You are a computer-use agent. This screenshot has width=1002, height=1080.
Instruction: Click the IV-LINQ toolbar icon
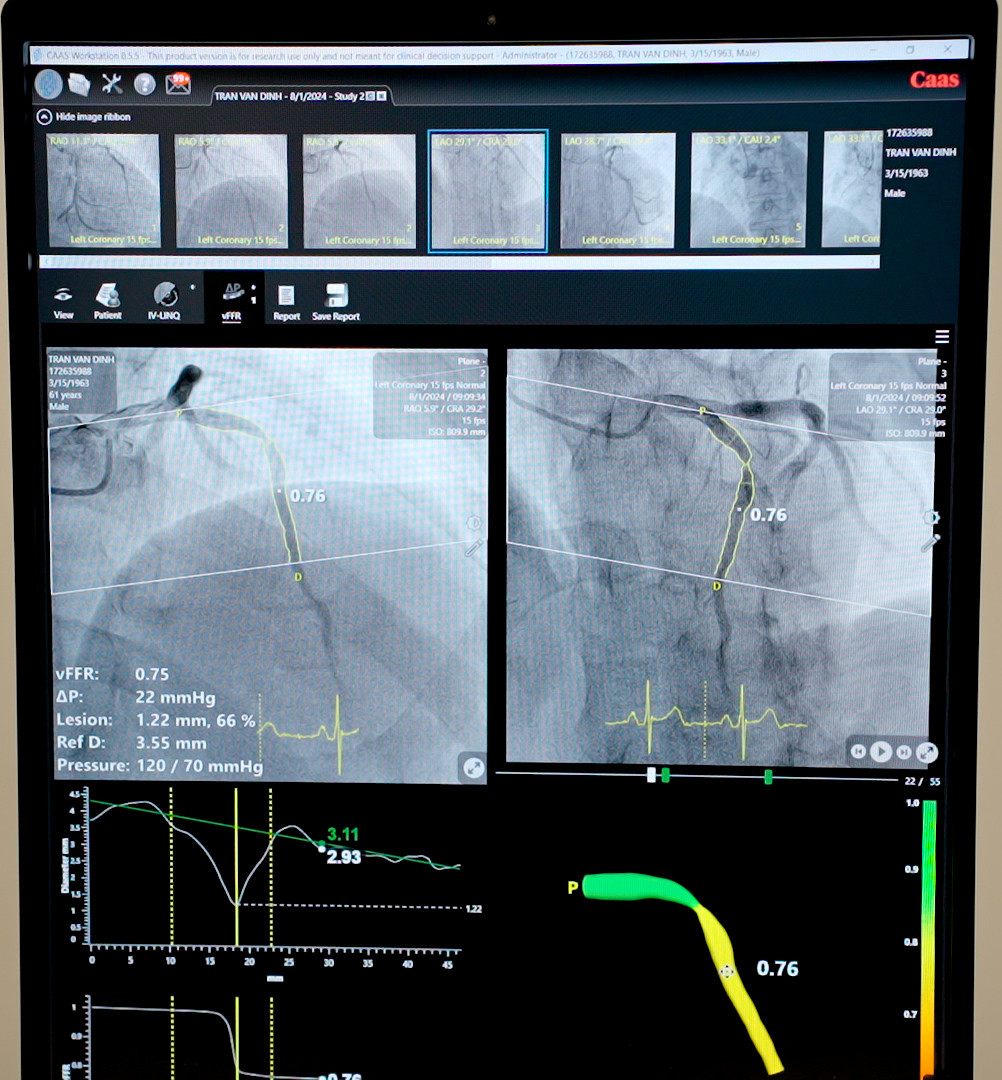[x=164, y=298]
